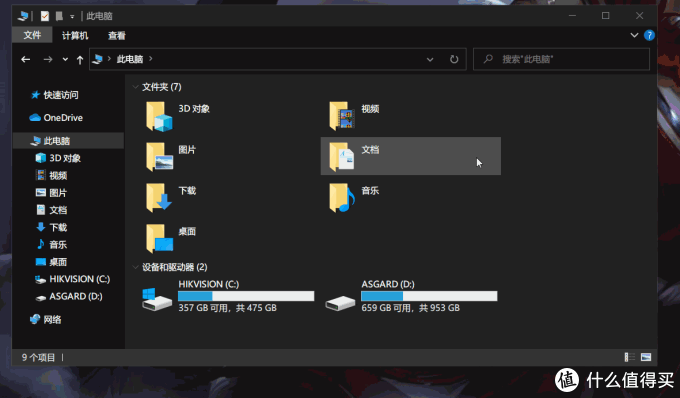Open Explorer help via question mark
Viewport: 680px width, 398px height.
pyautogui.click(x=649, y=35)
